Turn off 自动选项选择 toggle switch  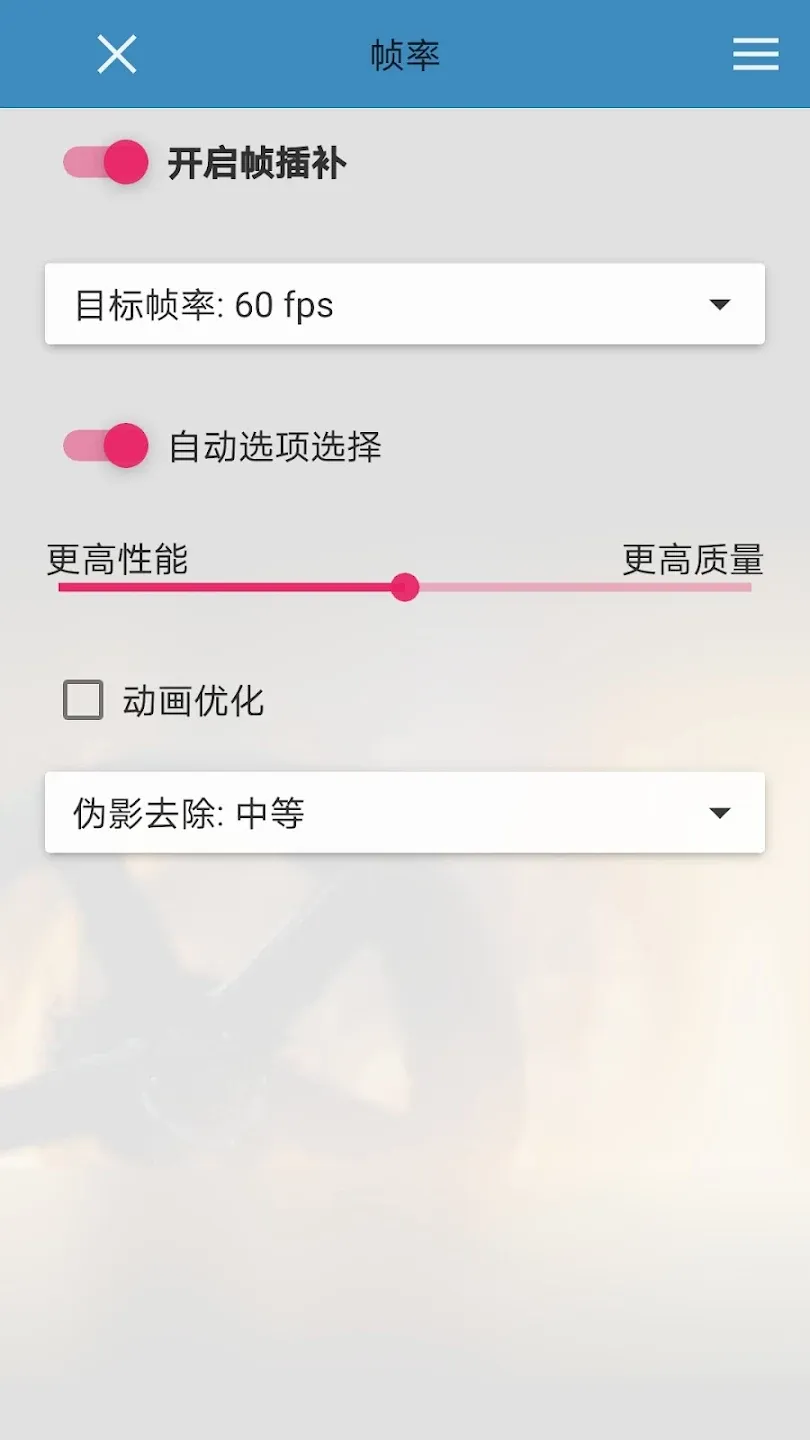point(105,446)
